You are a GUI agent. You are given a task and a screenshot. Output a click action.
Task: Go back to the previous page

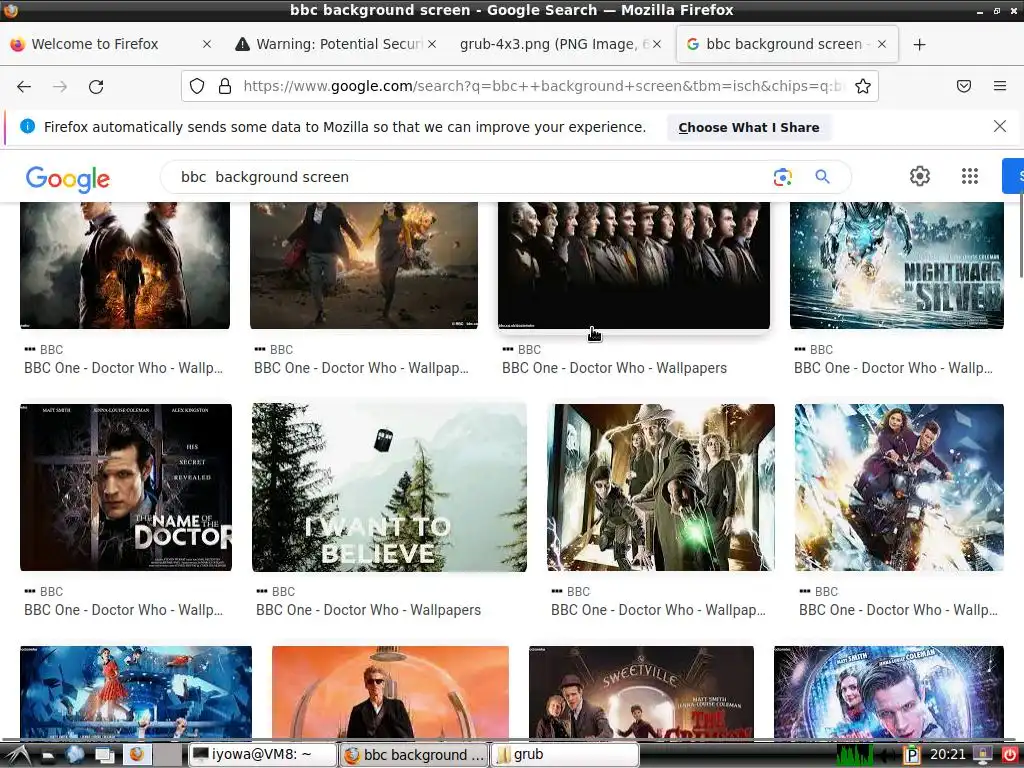pyautogui.click(x=24, y=86)
